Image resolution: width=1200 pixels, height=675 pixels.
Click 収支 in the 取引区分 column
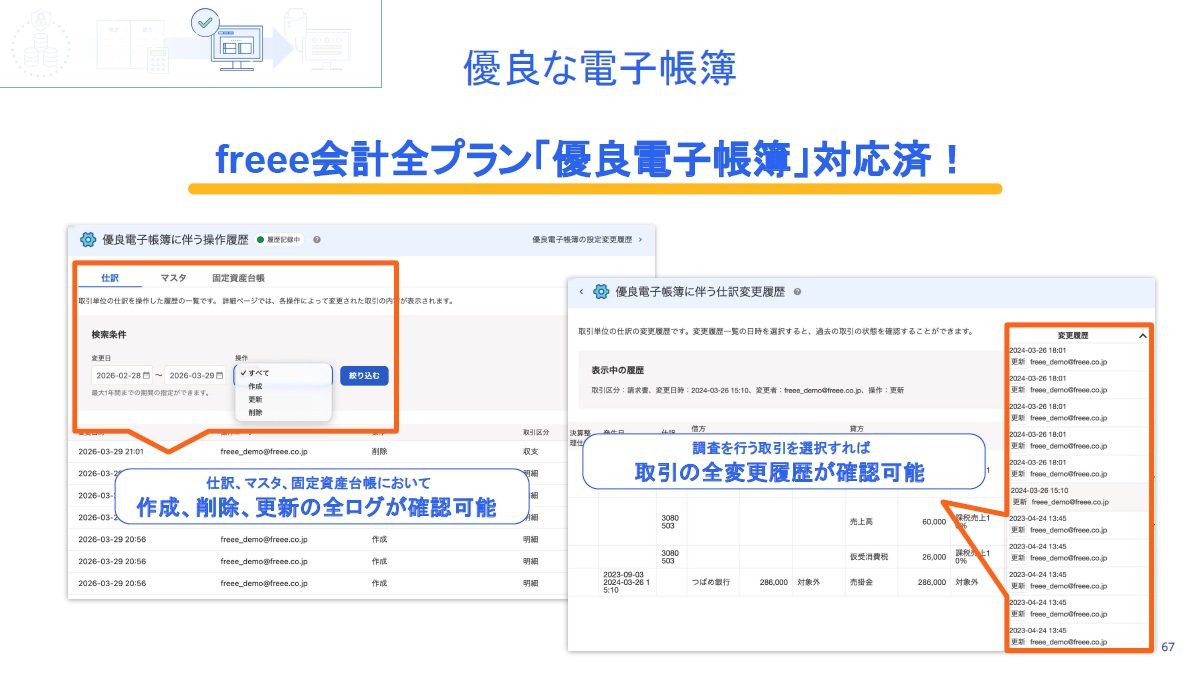(531, 451)
